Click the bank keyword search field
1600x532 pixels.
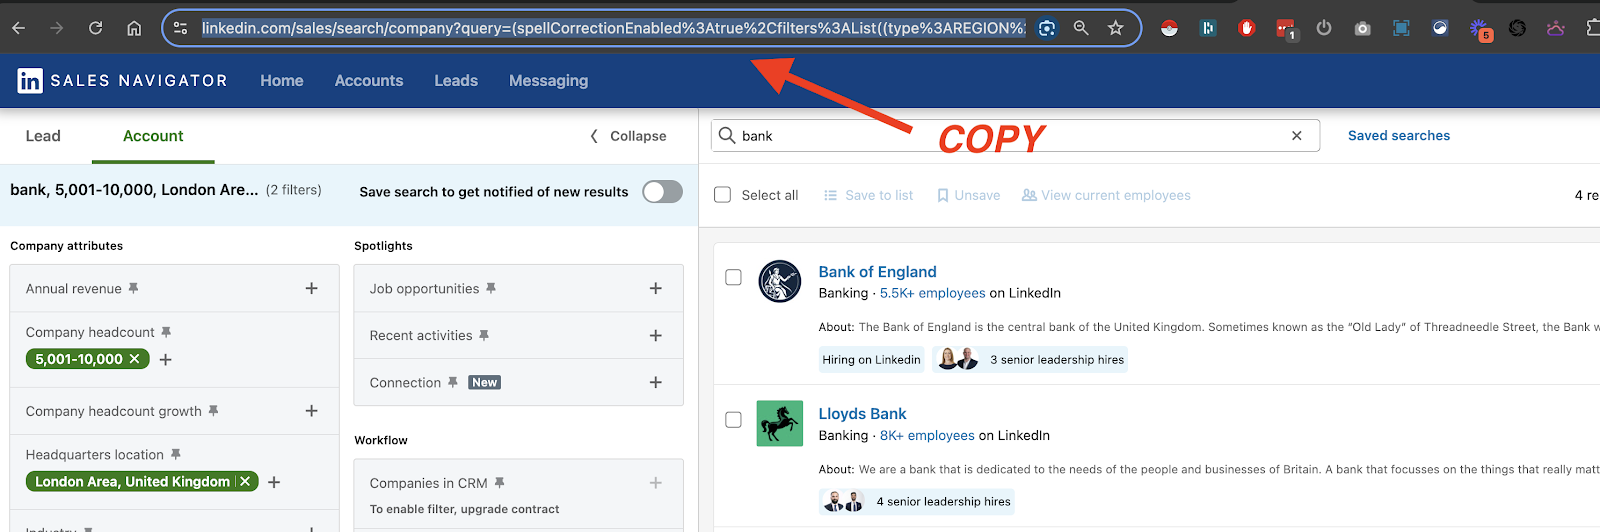(1015, 135)
